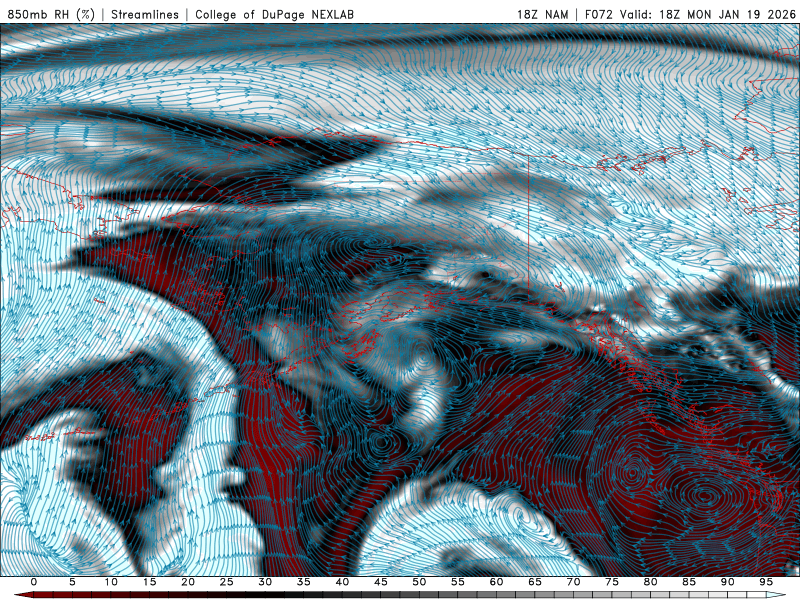Click the "Streamlines" header label
The height and width of the screenshot is (600, 800).
click(x=145, y=14)
